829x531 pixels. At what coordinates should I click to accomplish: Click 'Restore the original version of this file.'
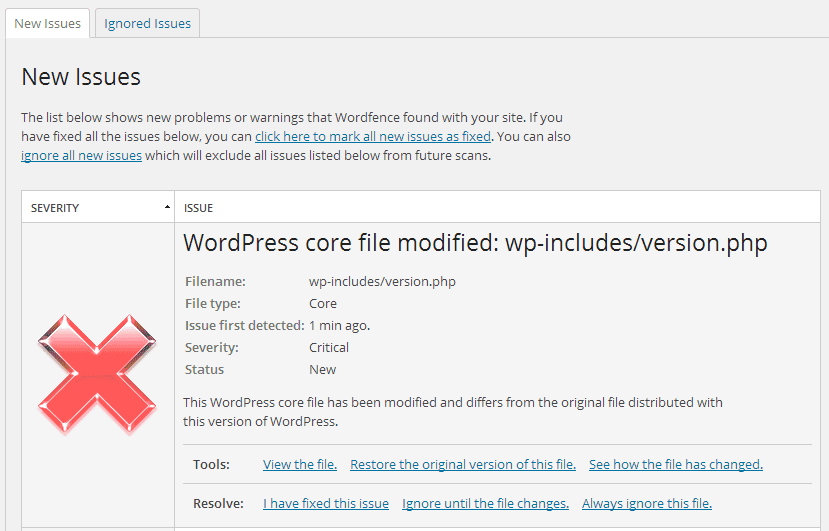pyautogui.click(x=463, y=464)
